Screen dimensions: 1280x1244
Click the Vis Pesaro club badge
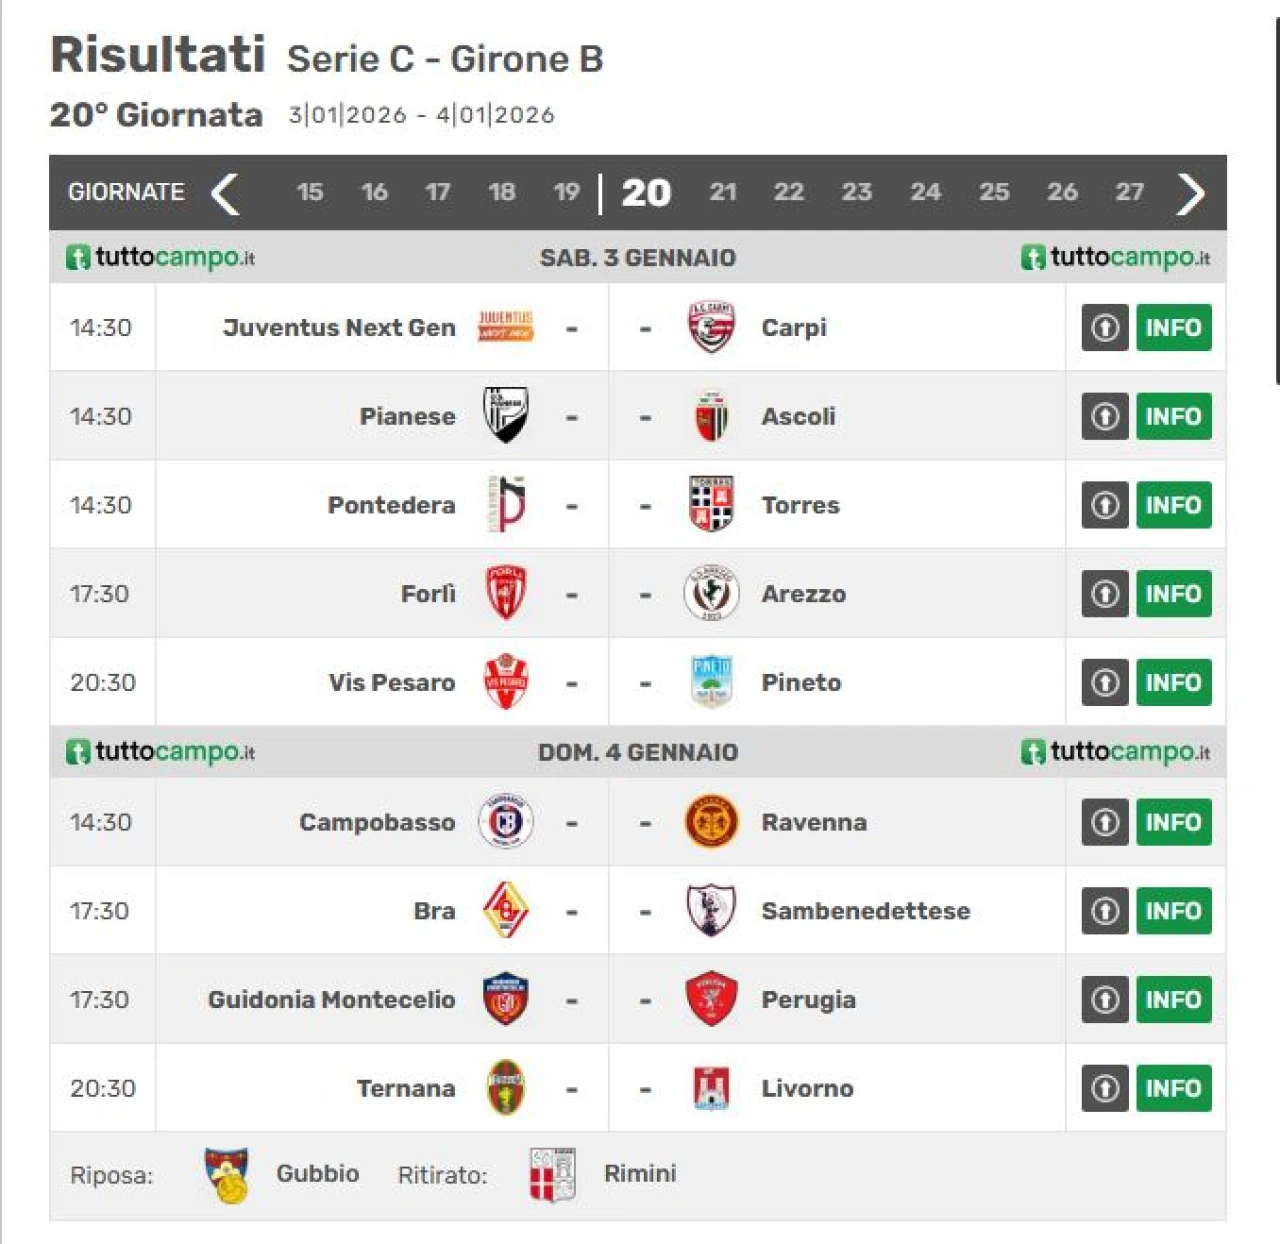point(505,682)
